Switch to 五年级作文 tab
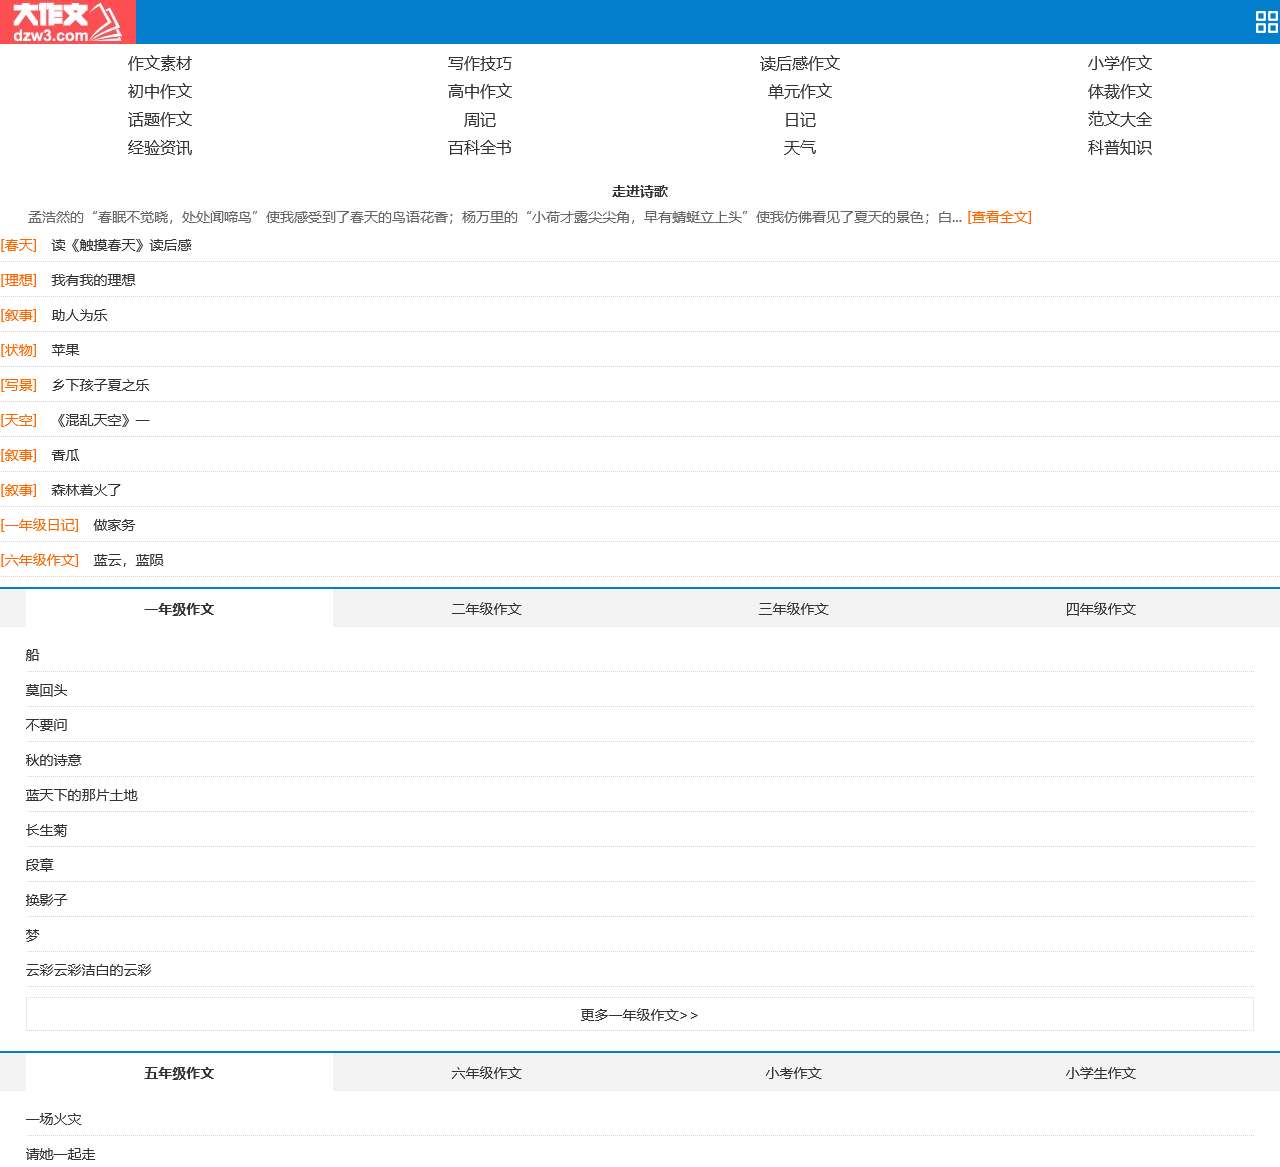The height and width of the screenshot is (1167, 1280). (x=179, y=1073)
